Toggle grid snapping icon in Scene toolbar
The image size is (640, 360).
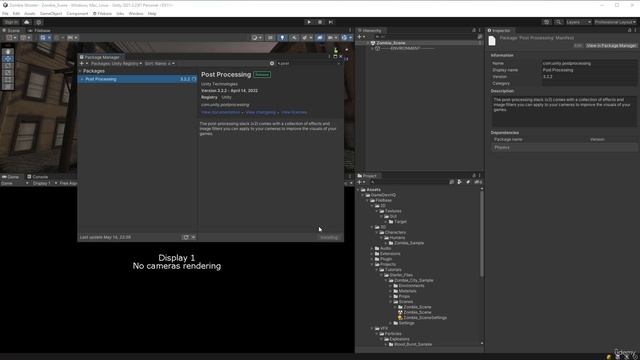[58, 38]
